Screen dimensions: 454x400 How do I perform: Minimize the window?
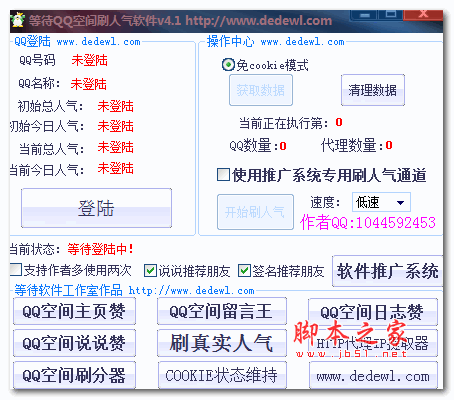click(x=364, y=15)
